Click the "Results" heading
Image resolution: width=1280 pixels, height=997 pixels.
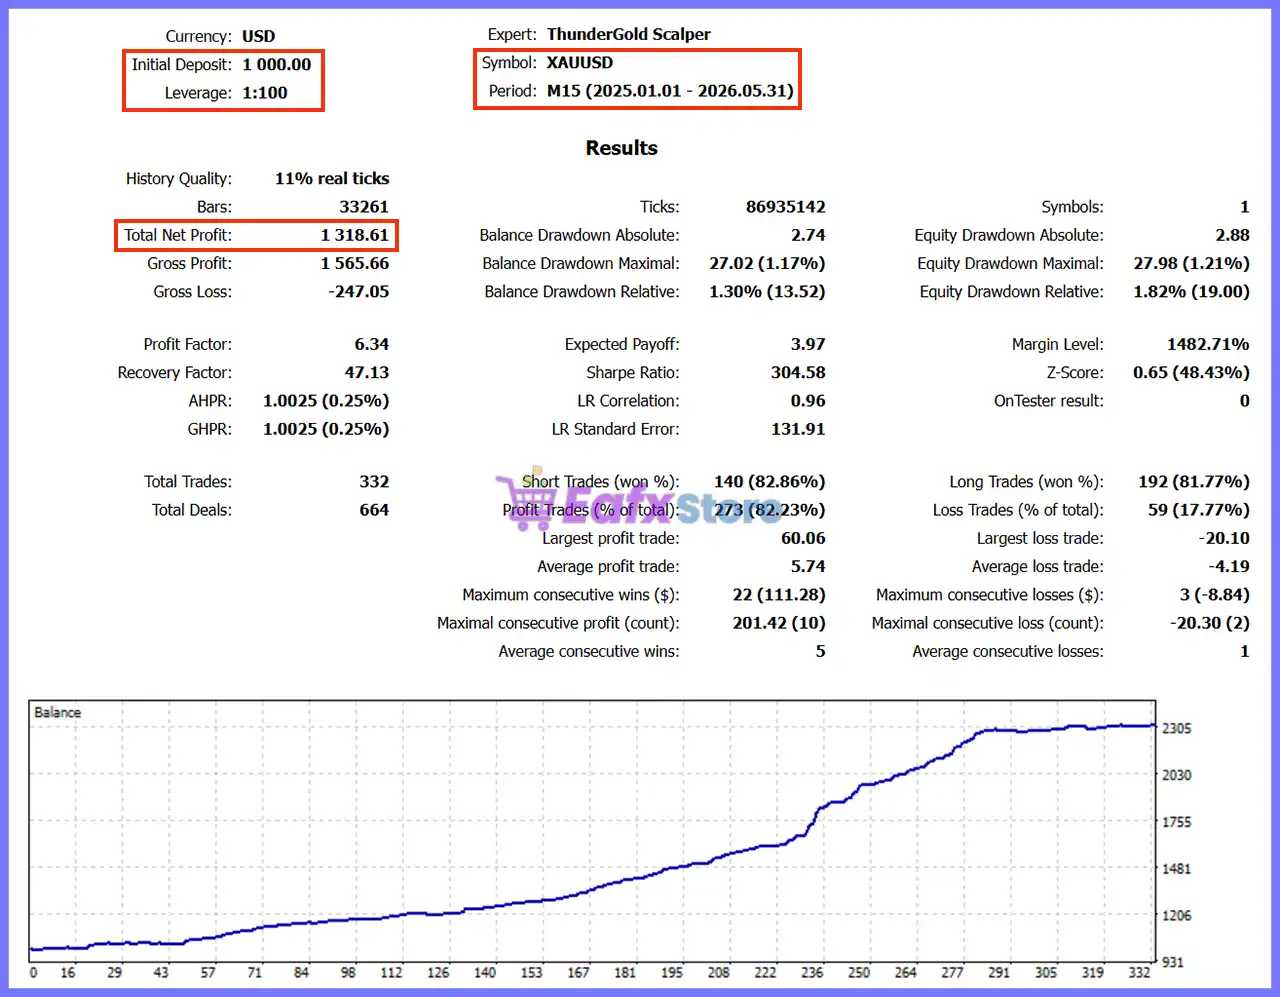click(622, 148)
